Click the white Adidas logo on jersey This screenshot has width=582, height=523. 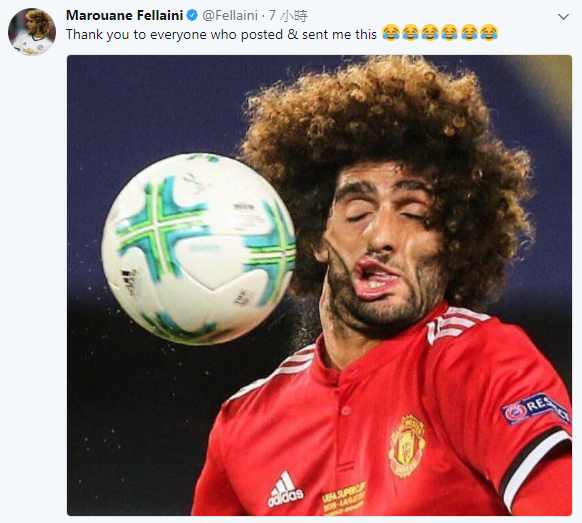point(285,489)
